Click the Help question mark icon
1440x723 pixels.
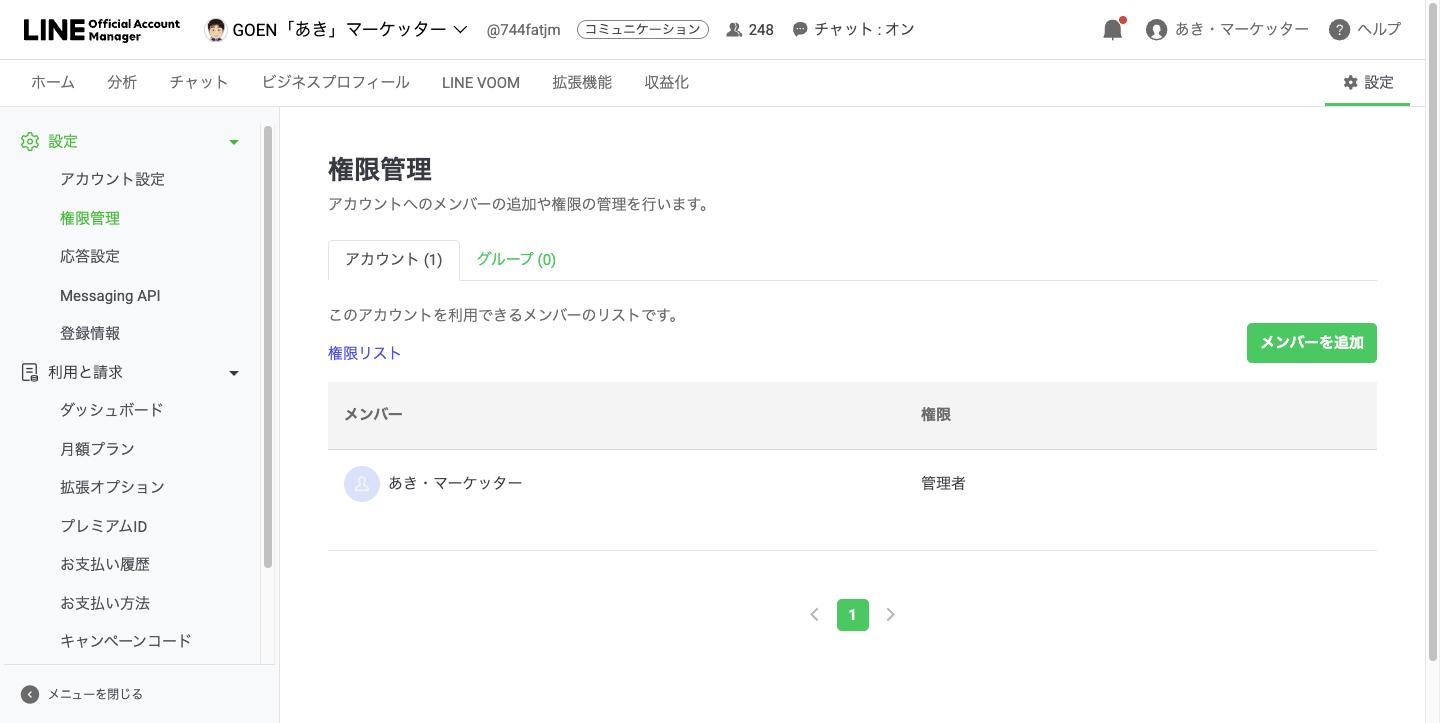pyautogui.click(x=1340, y=30)
